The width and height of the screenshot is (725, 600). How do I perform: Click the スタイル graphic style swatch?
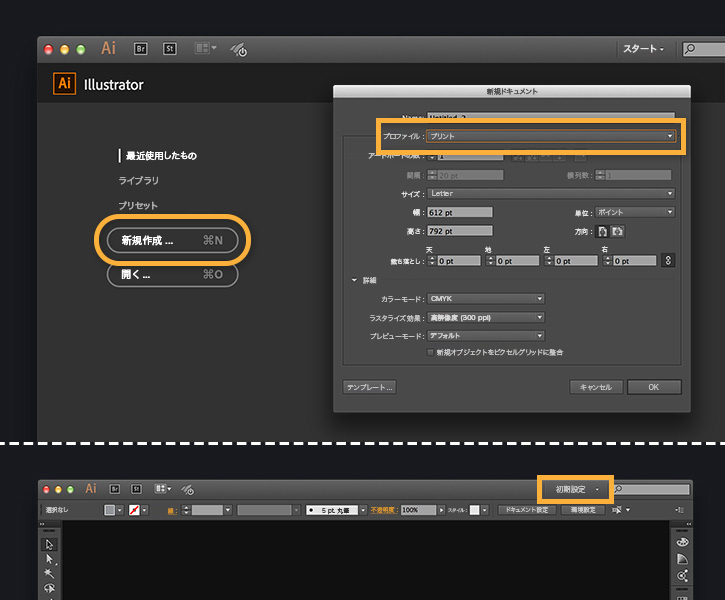coord(474,510)
